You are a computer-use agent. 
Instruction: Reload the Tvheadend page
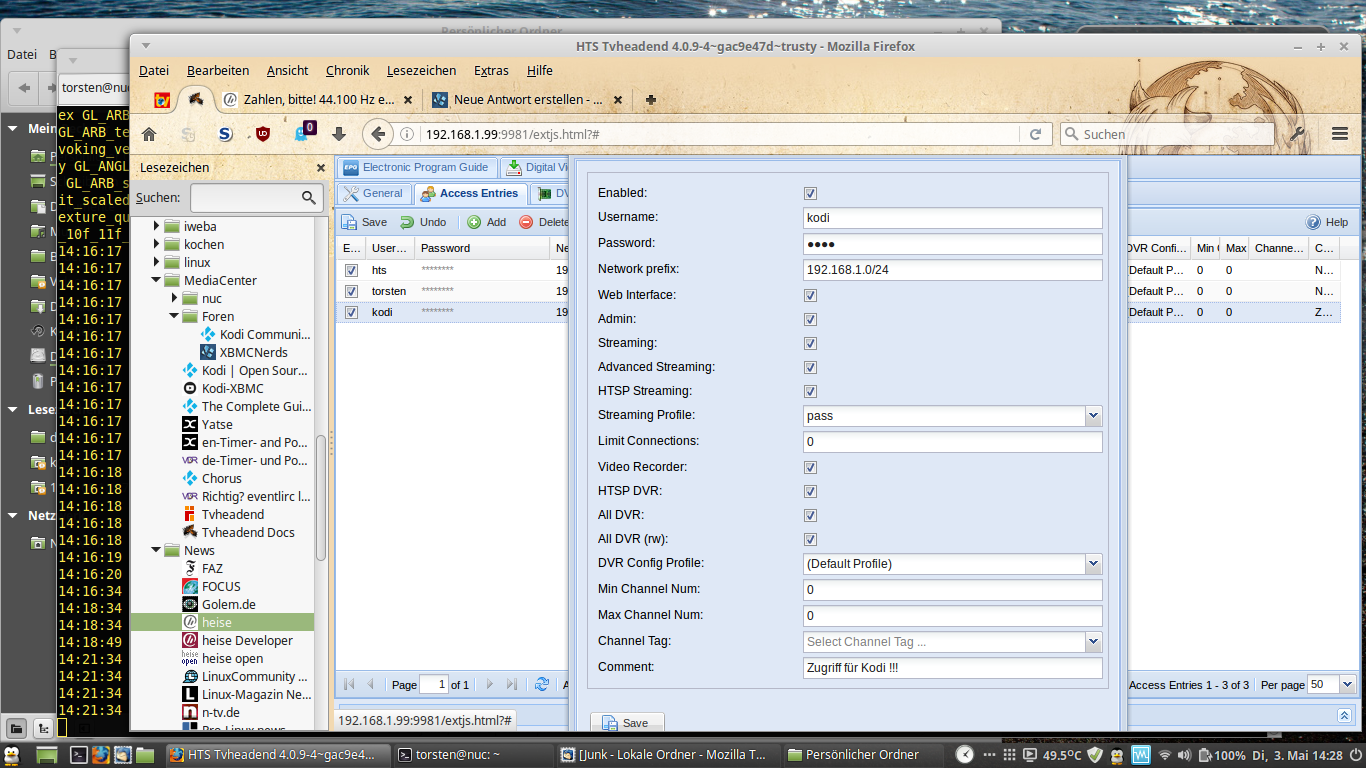1035,134
